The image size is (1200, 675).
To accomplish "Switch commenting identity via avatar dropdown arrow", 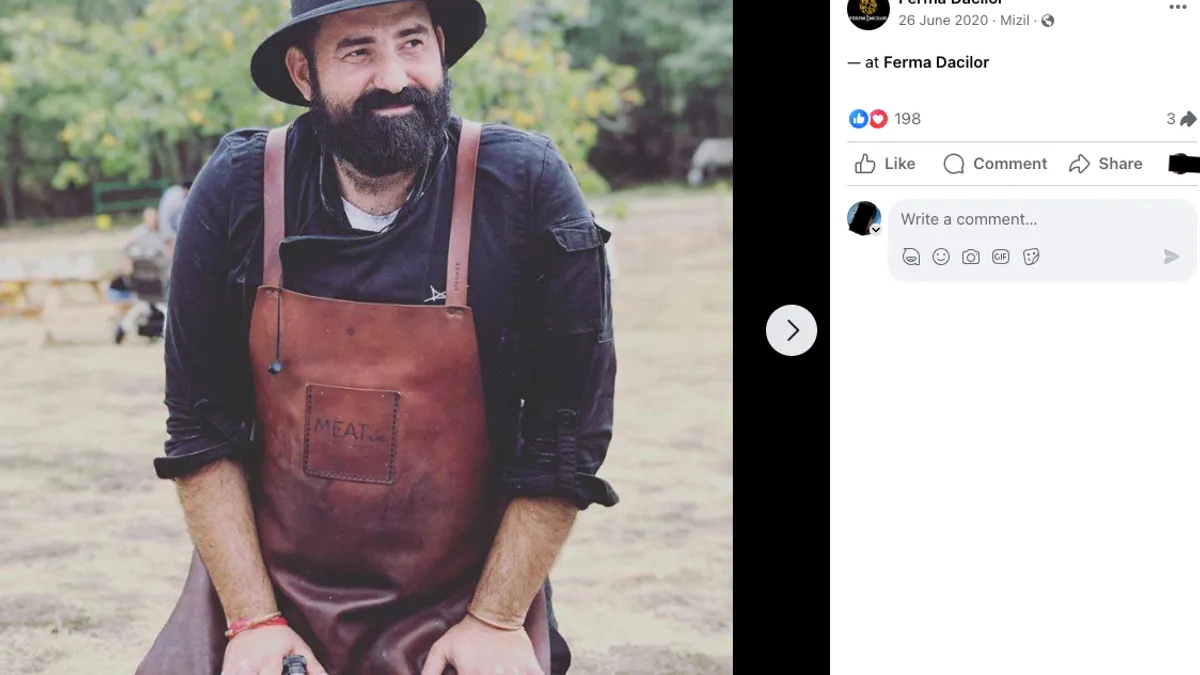I will pyautogui.click(x=875, y=230).
